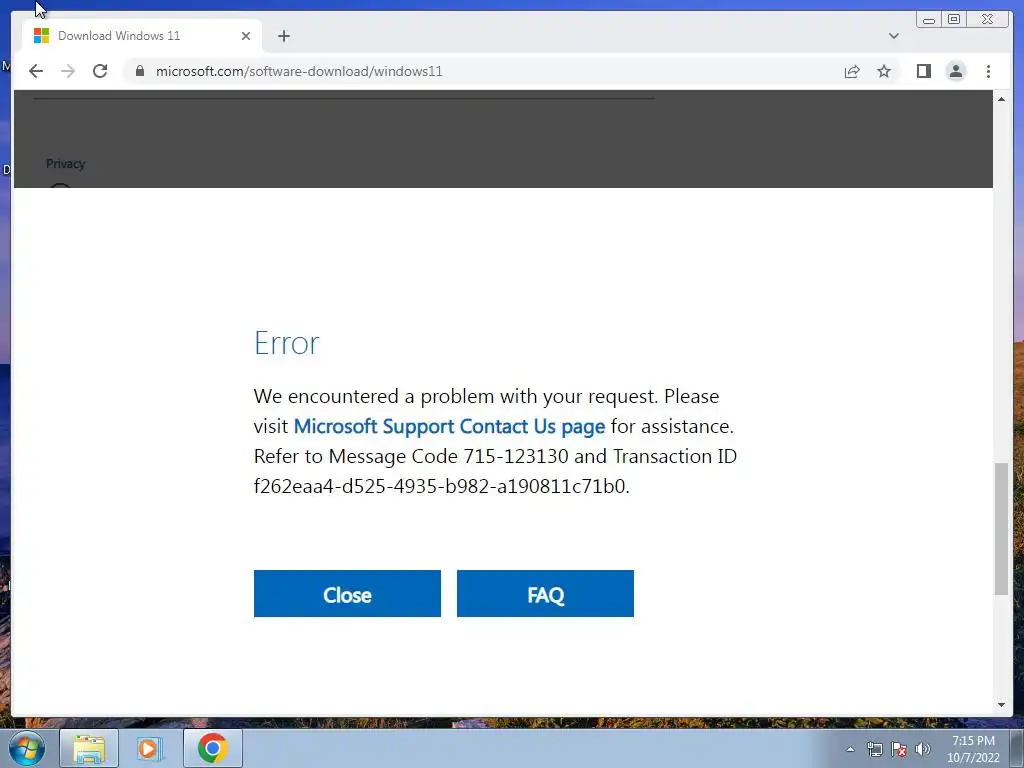Open Microsoft Support Contact Us page link
The height and width of the screenshot is (768, 1024).
pyautogui.click(x=449, y=426)
